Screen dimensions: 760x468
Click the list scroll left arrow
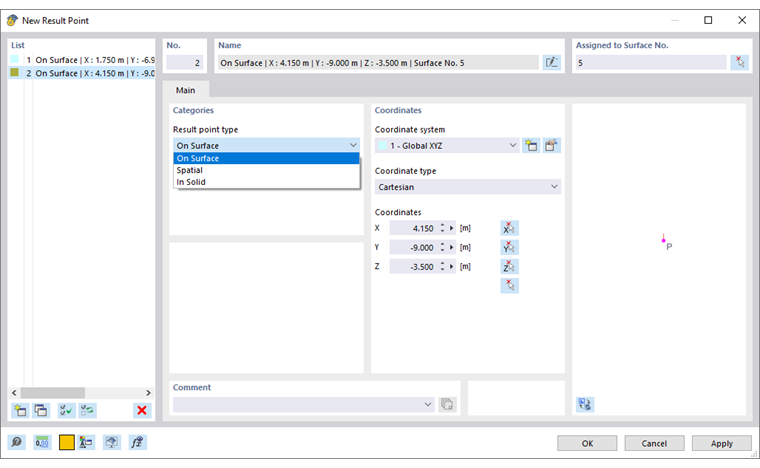[x=14, y=392]
